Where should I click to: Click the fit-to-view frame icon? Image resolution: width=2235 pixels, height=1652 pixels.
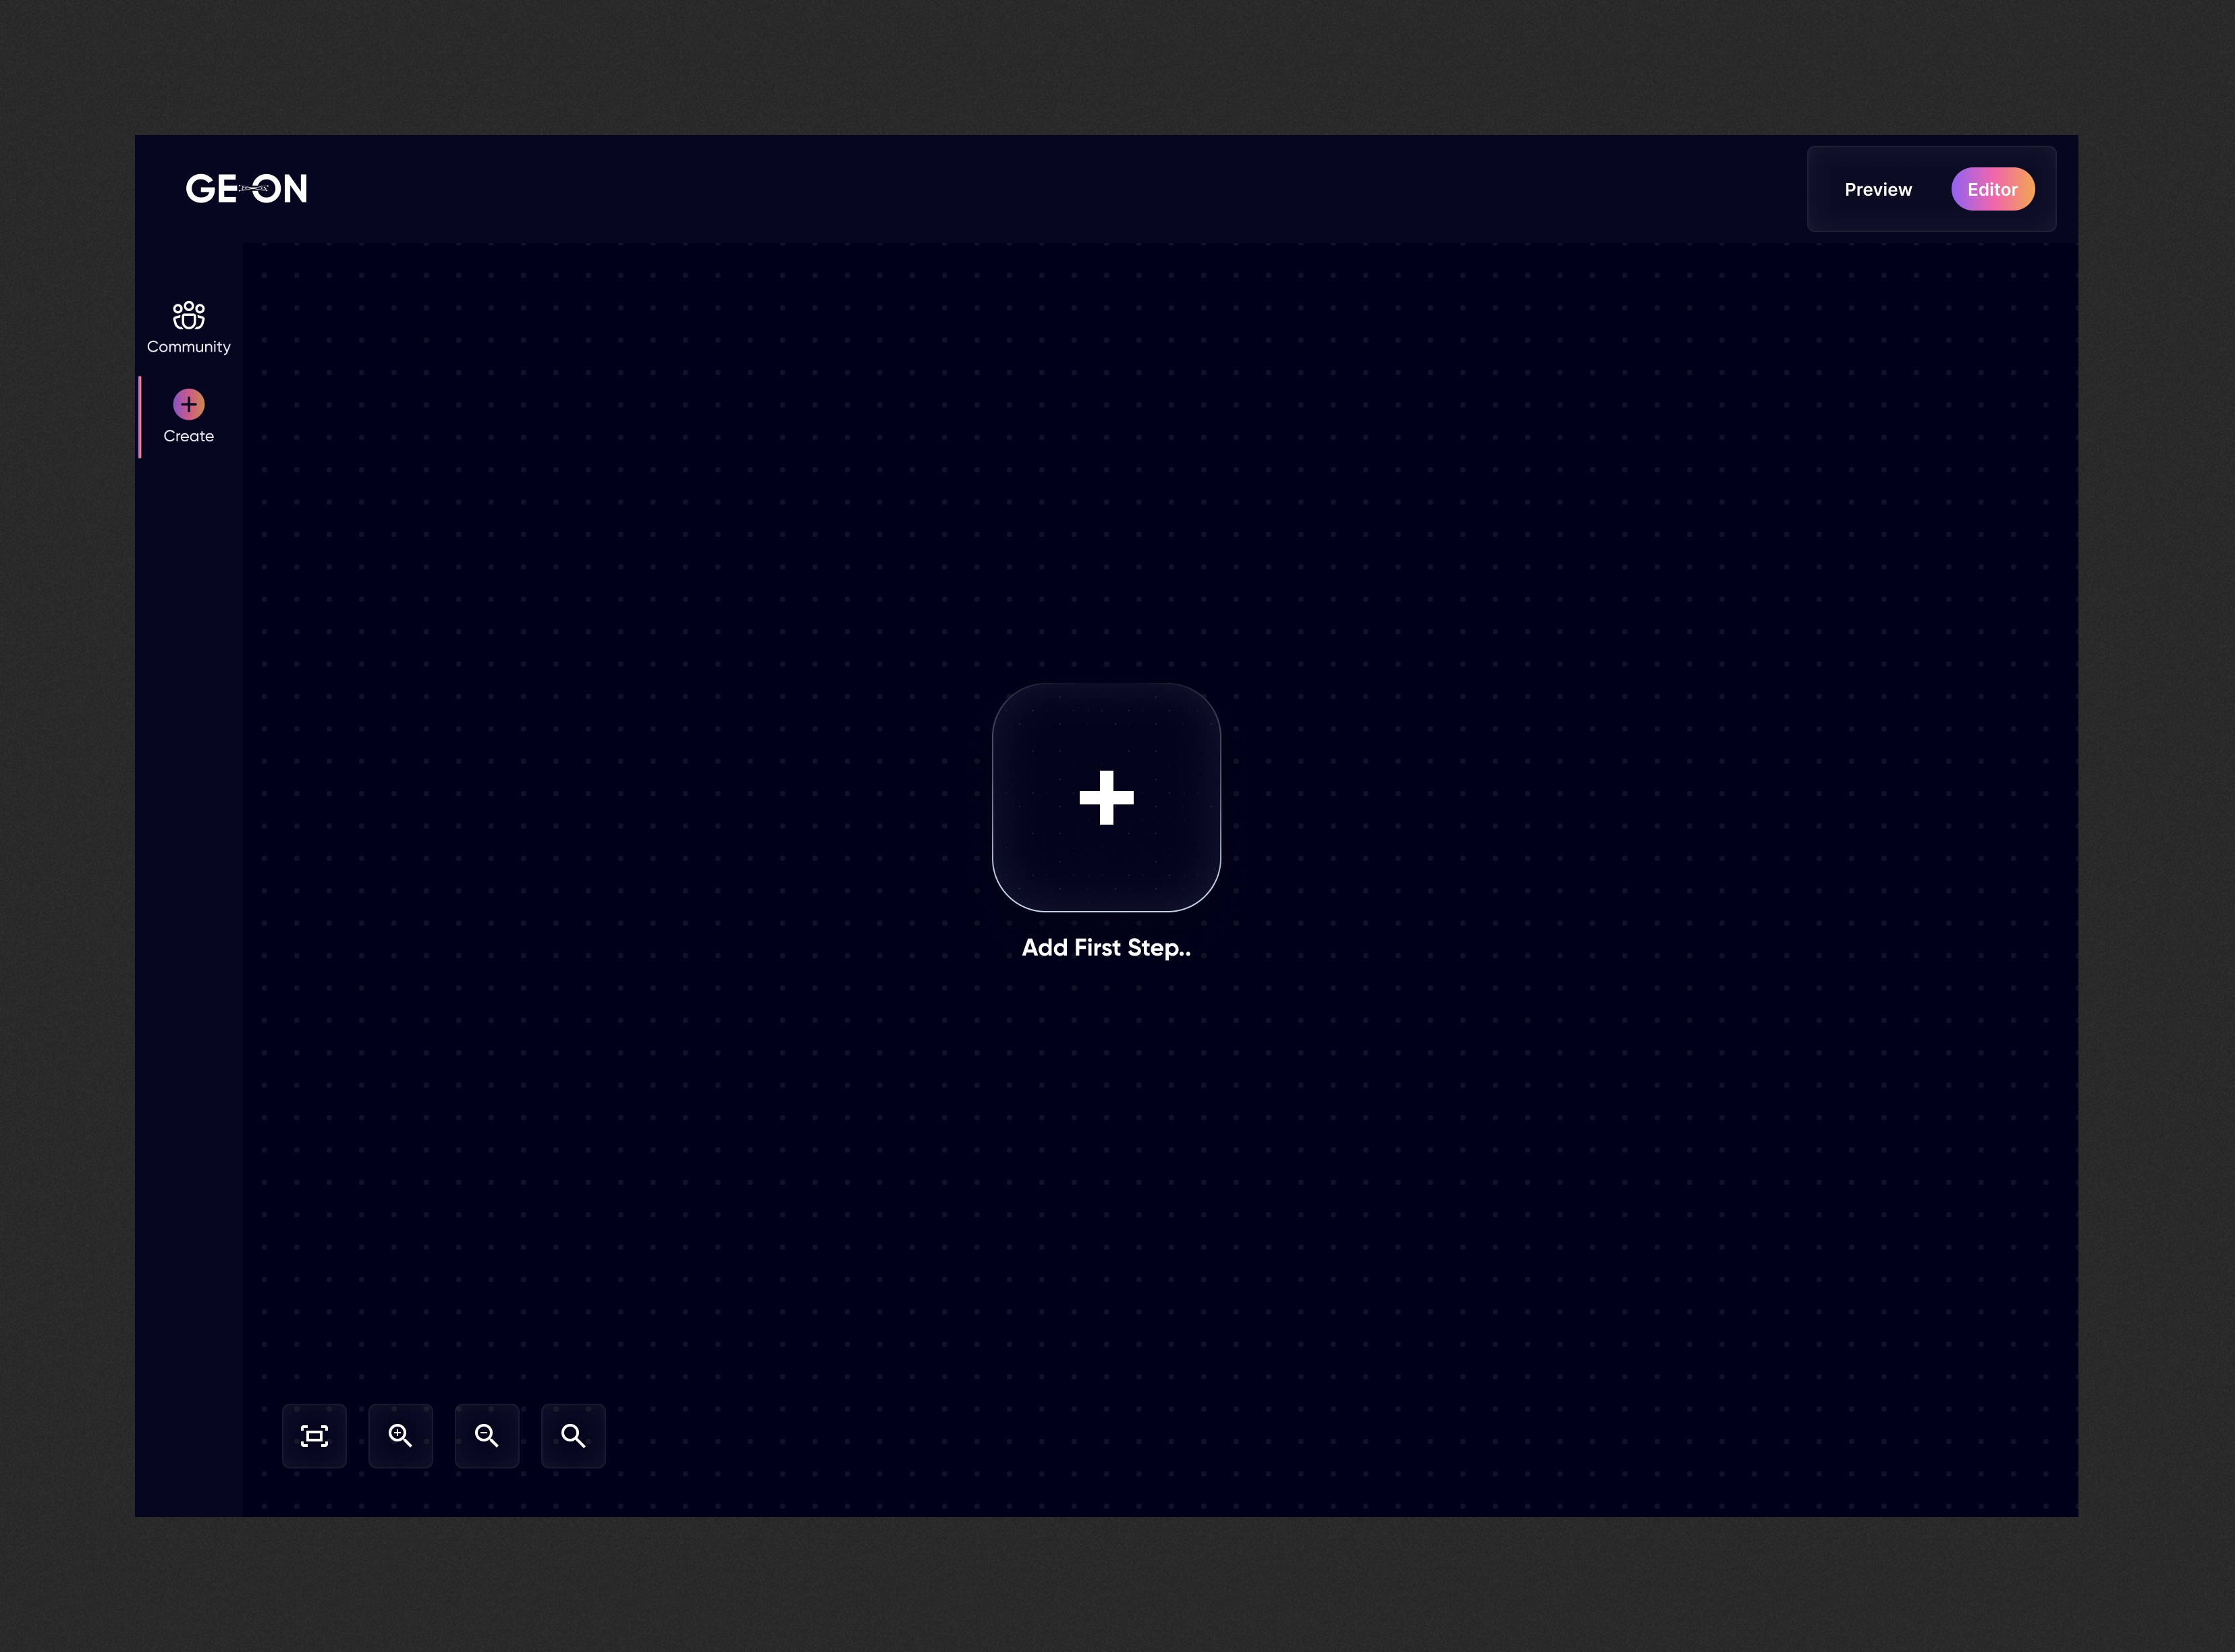pyautogui.click(x=314, y=1436)
